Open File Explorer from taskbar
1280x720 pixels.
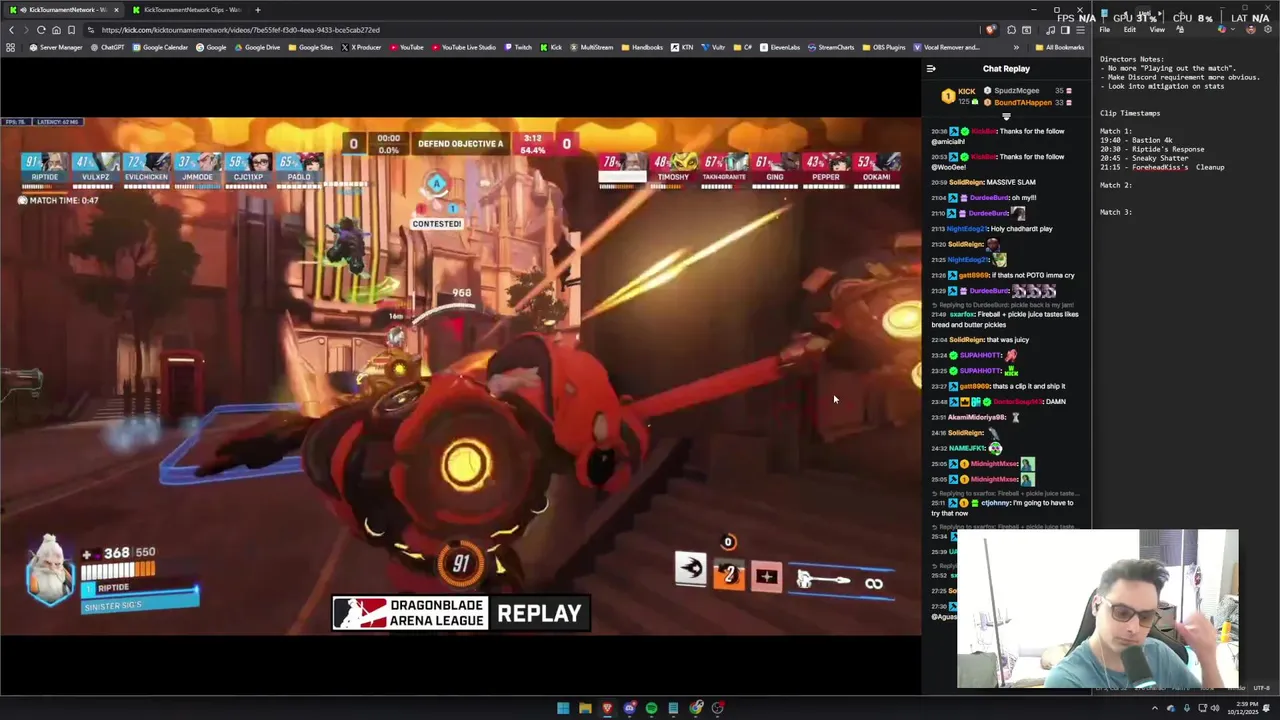(585, 708)
